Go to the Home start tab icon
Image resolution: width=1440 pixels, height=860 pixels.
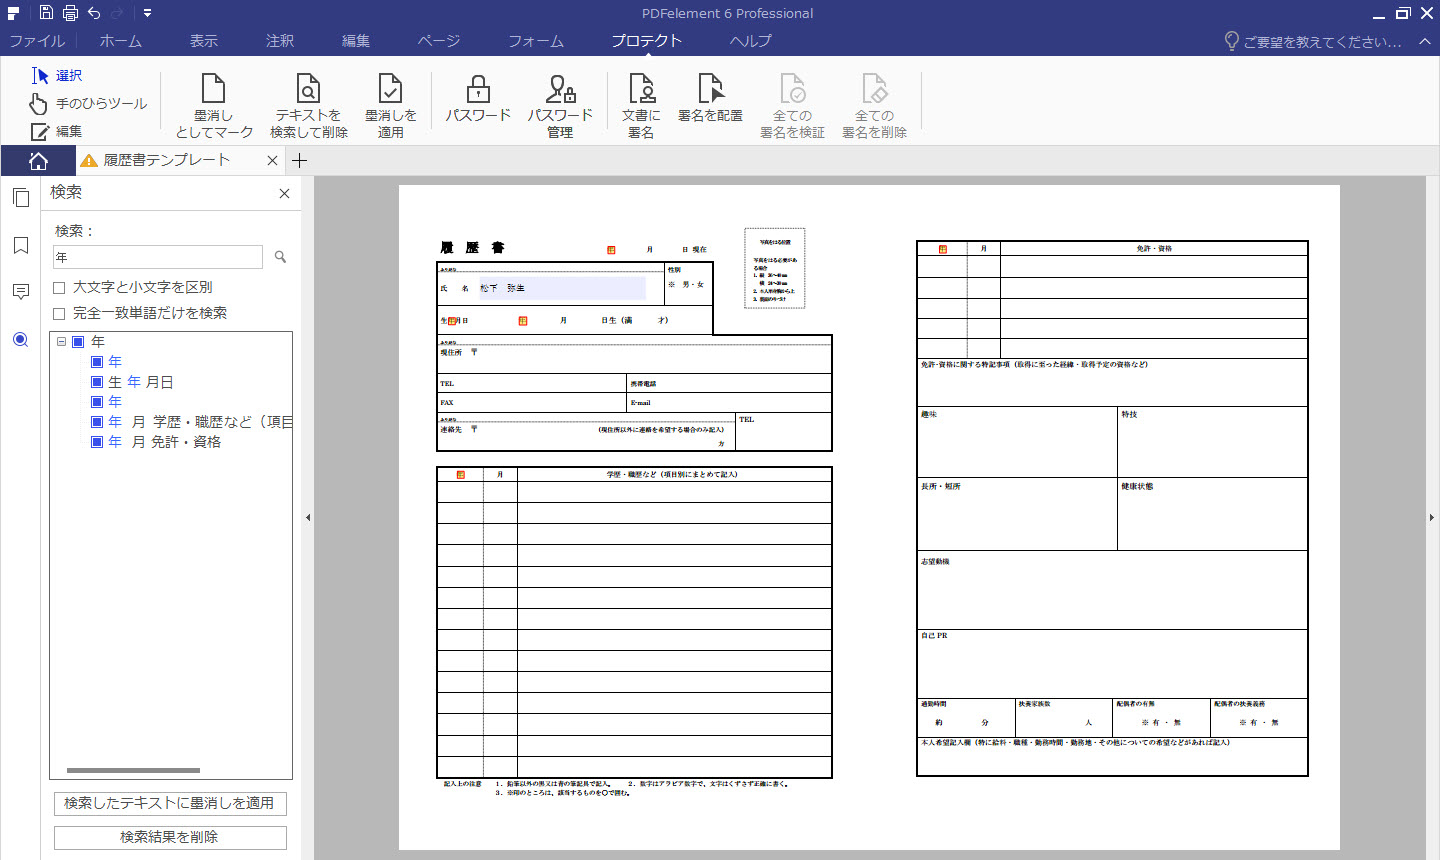(38, 160)
